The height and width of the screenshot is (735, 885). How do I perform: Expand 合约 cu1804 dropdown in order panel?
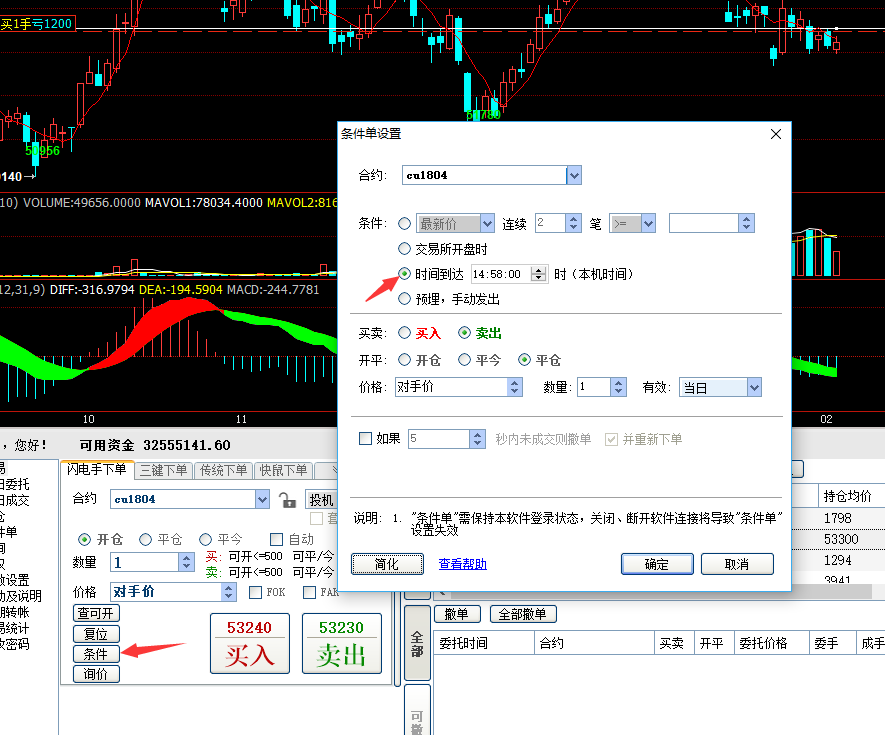pyautogui.click(x=262, y=499)
